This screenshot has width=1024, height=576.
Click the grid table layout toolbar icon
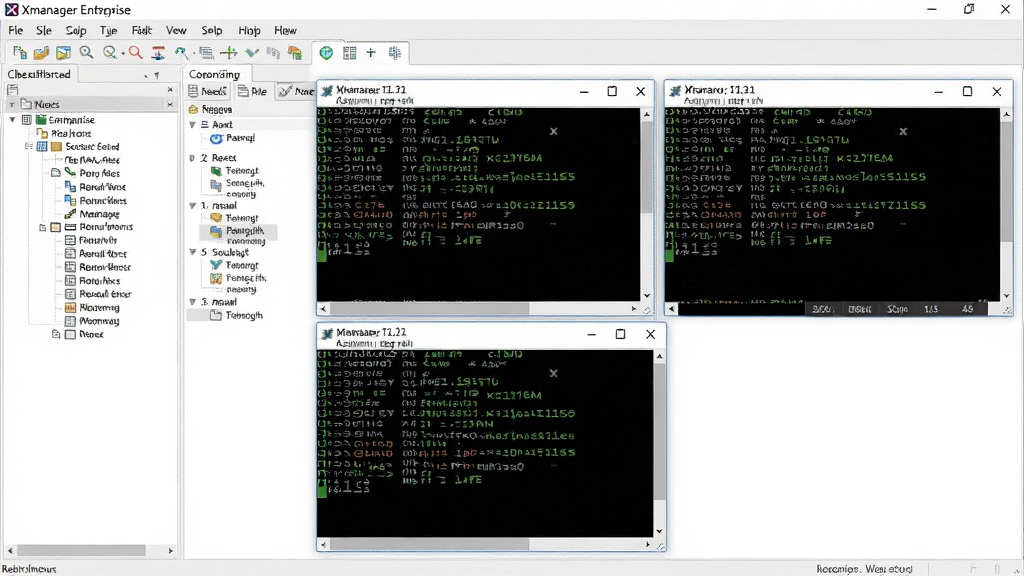[350, 53]
